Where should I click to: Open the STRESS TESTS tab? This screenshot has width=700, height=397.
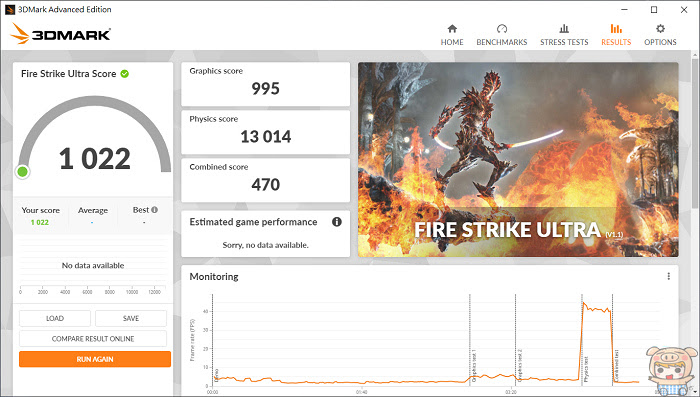pyautogui.click(x=564, y=35)
